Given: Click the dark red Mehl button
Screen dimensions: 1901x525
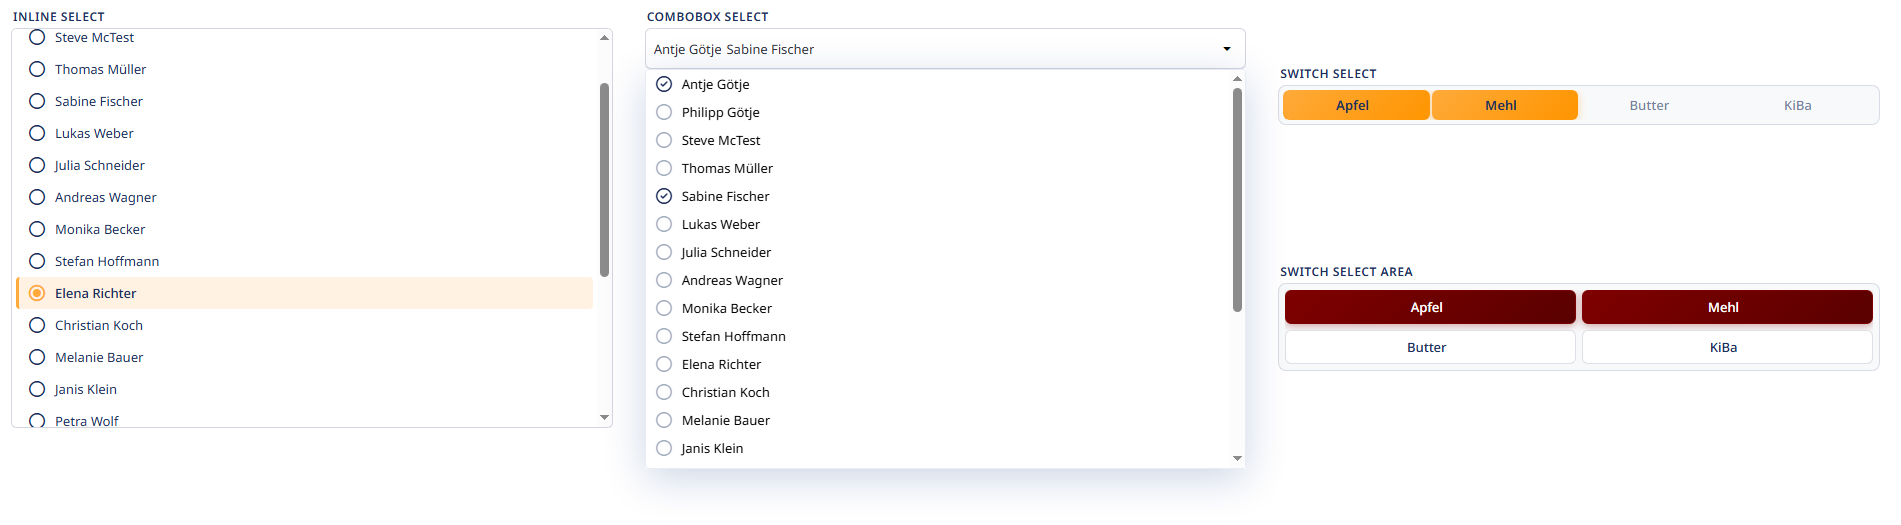Looking at the screenshot, I should (1726, 307).
